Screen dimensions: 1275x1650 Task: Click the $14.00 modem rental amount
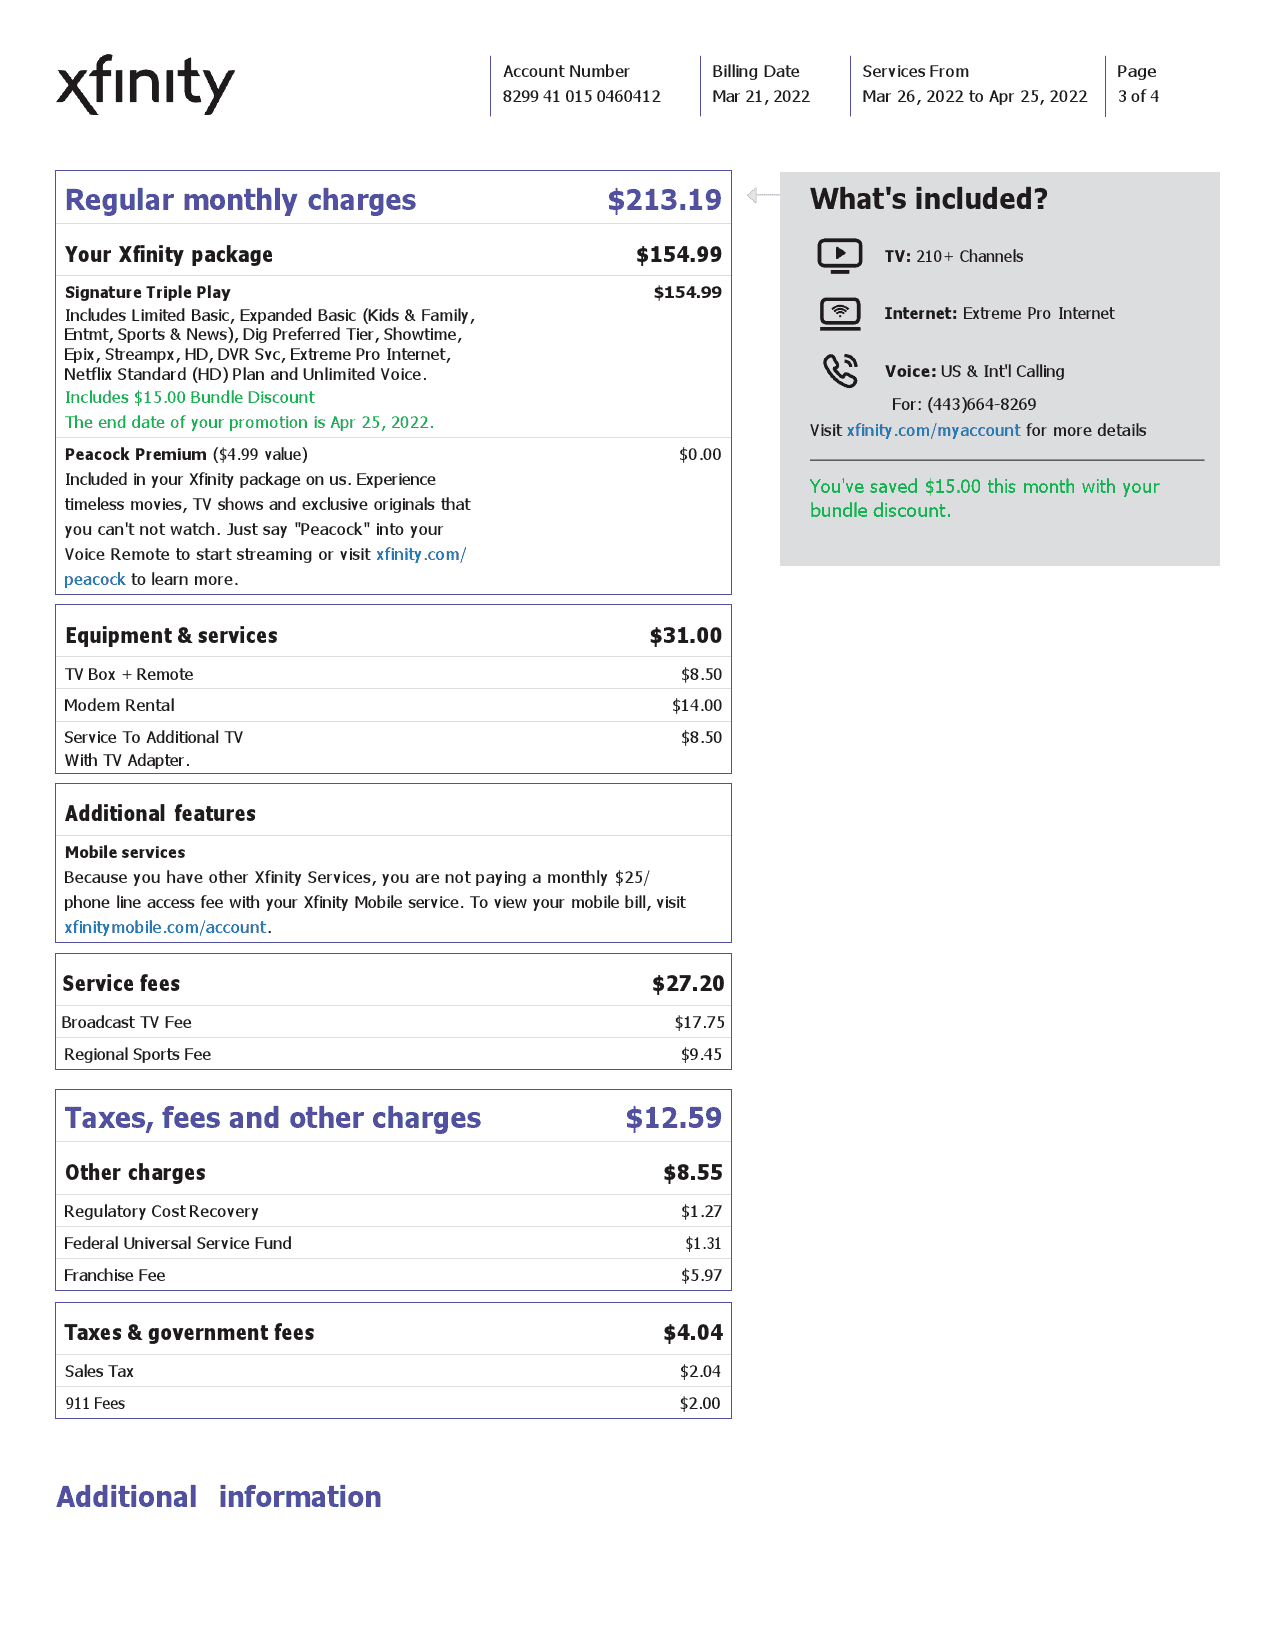696,705
